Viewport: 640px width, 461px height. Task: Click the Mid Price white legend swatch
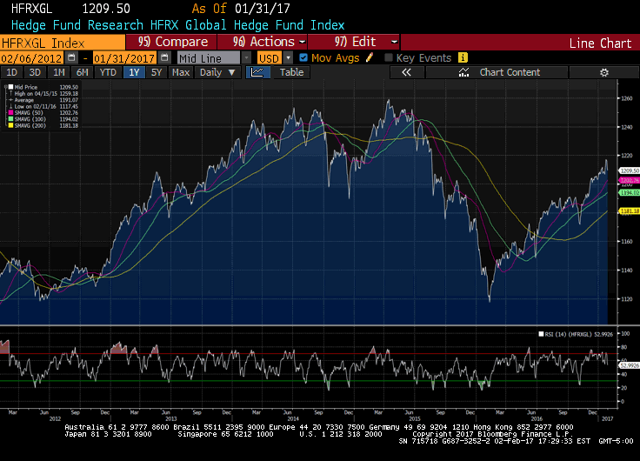coord(11,87)
